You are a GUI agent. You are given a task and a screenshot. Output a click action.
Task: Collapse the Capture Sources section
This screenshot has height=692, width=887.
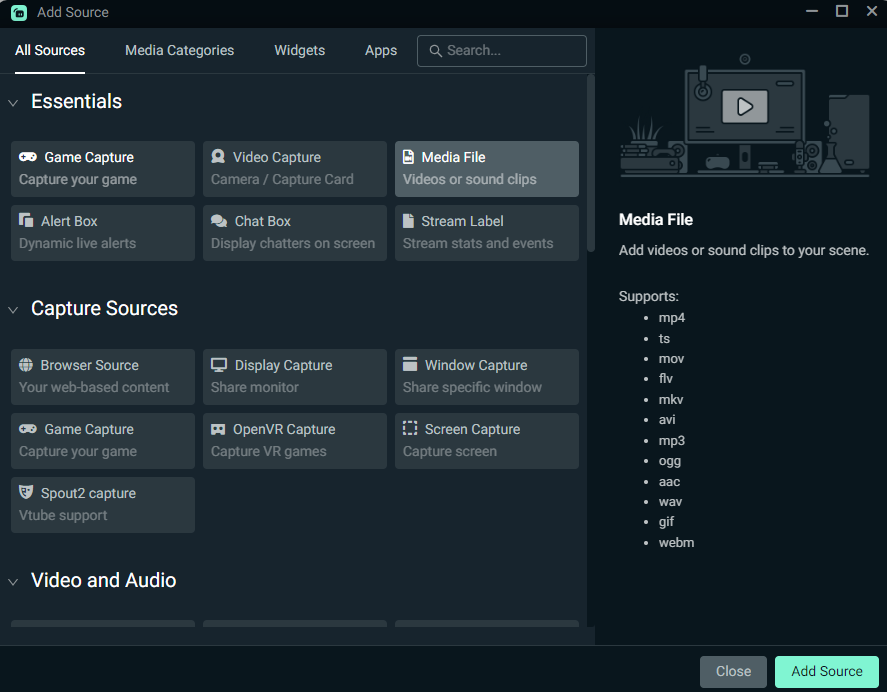pyautogui.click(x=13, y=309)
